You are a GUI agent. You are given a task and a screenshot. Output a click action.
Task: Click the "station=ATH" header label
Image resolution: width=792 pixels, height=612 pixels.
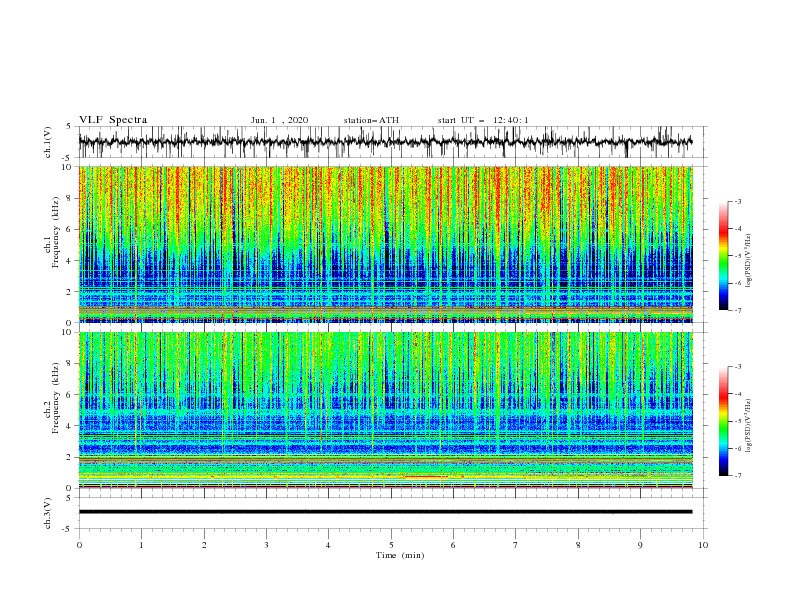(x=371, y=120)
